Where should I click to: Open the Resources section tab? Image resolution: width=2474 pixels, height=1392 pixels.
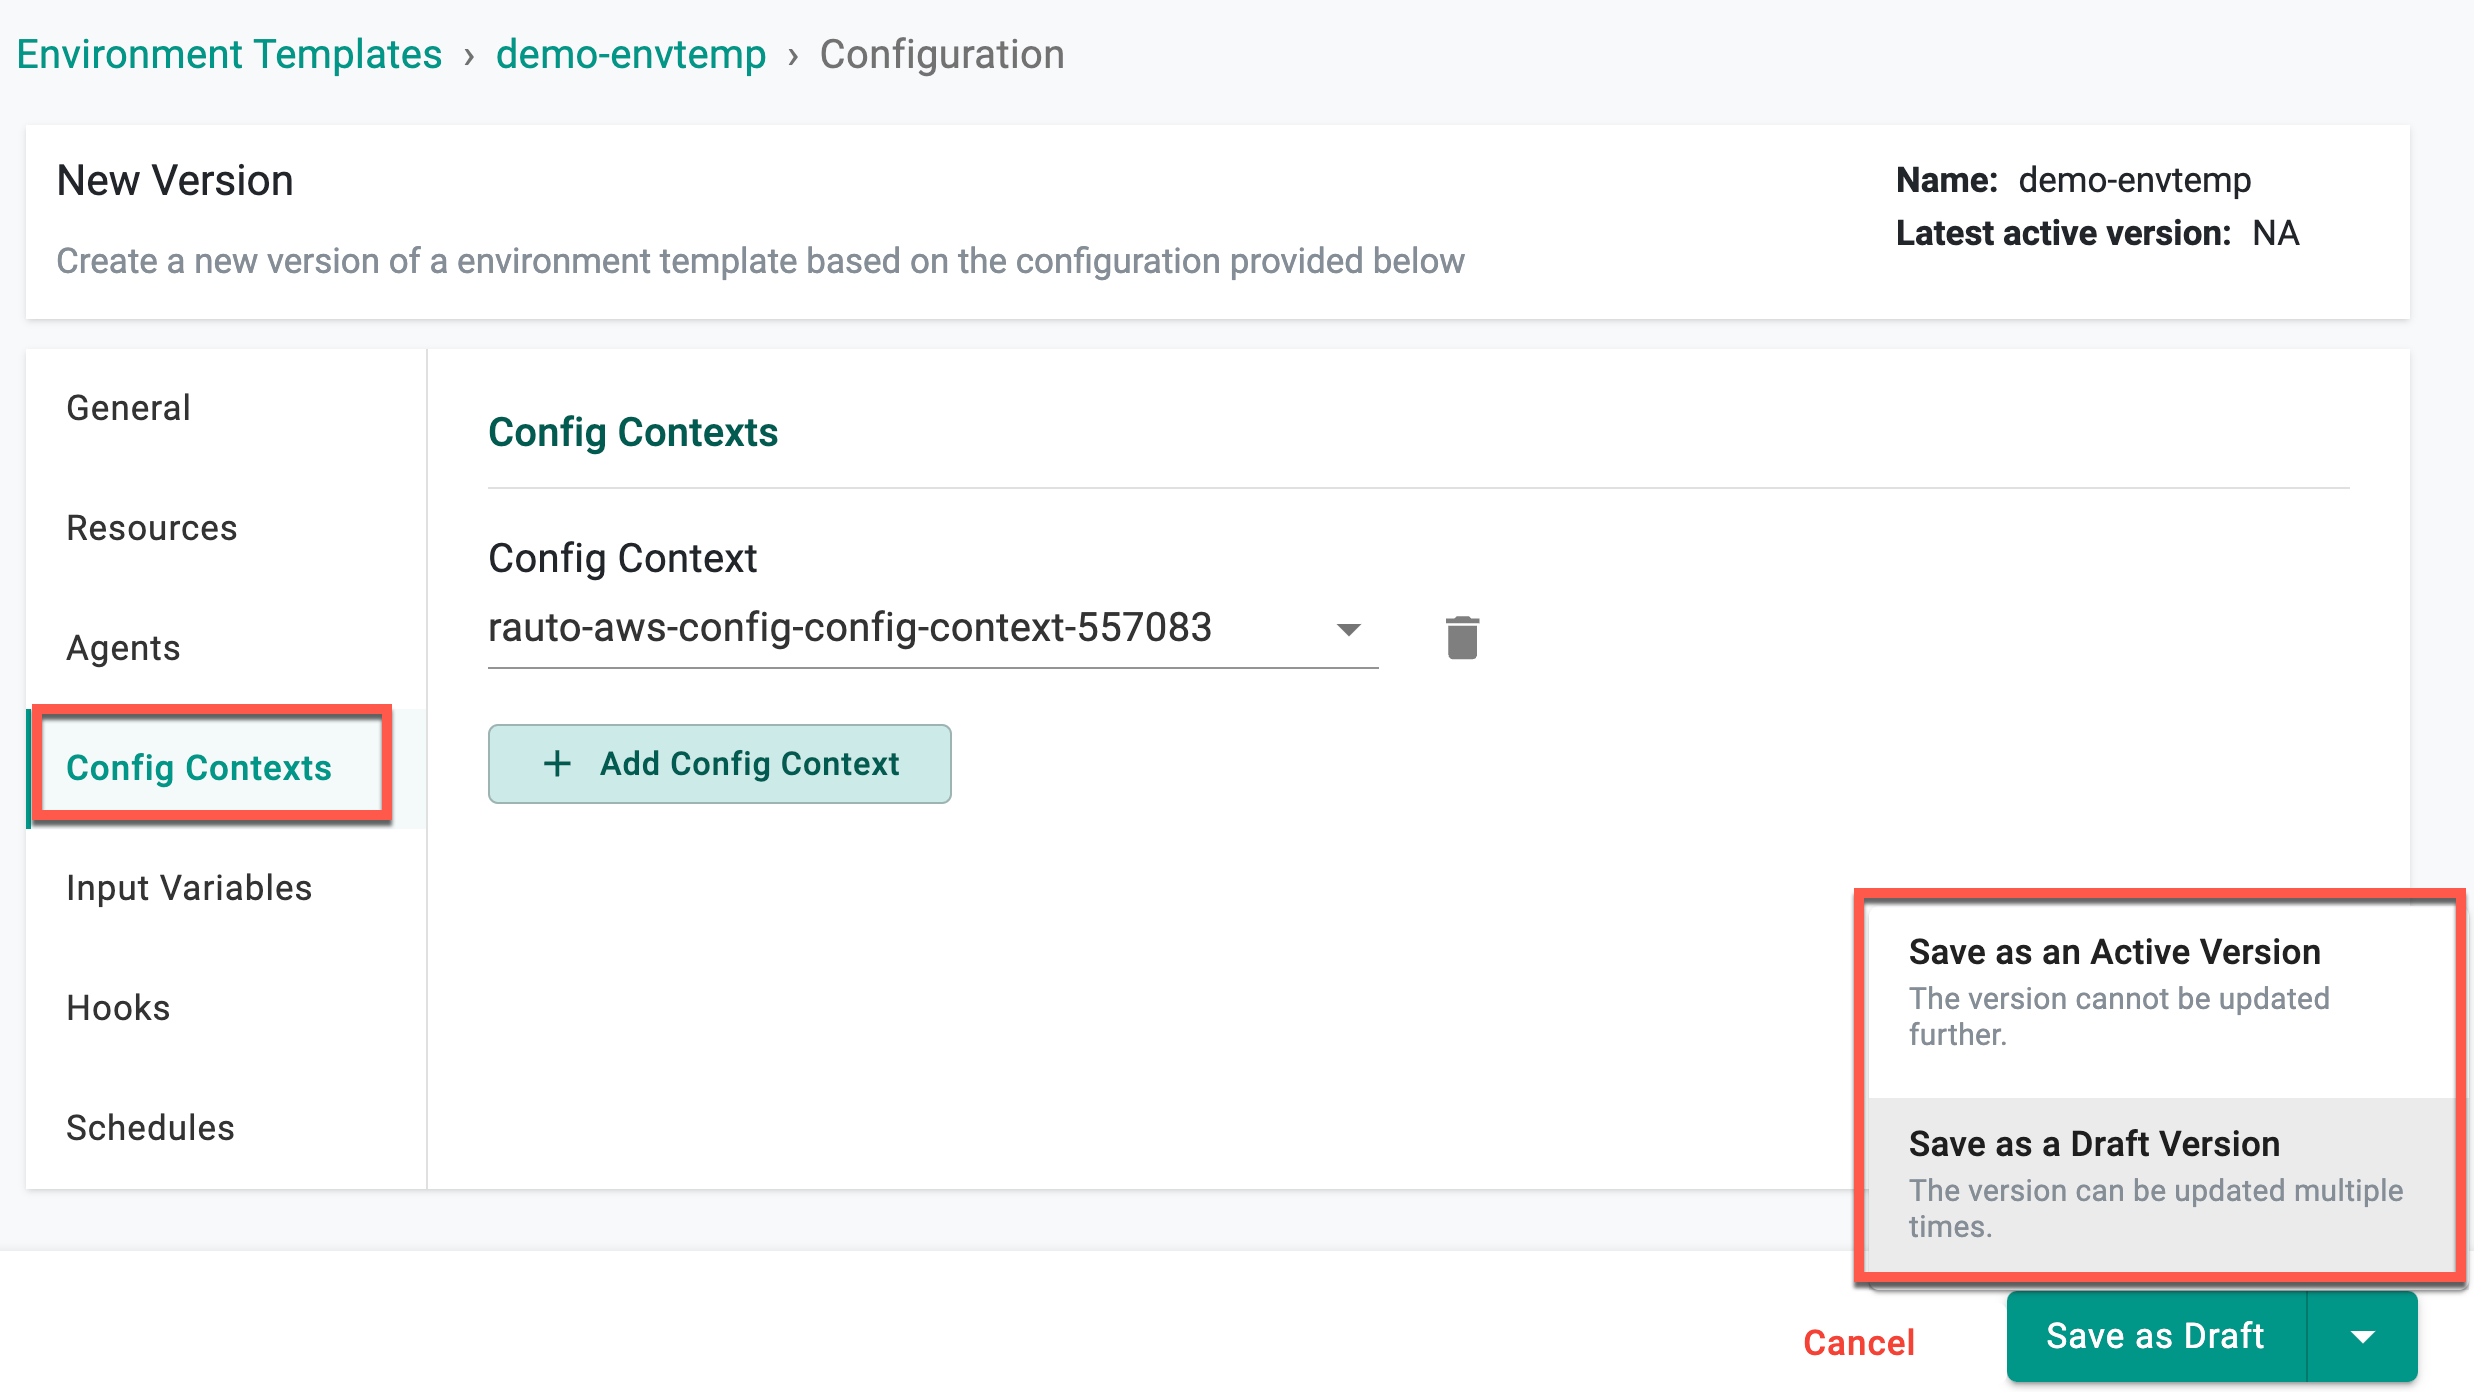[x=226, y=528]
